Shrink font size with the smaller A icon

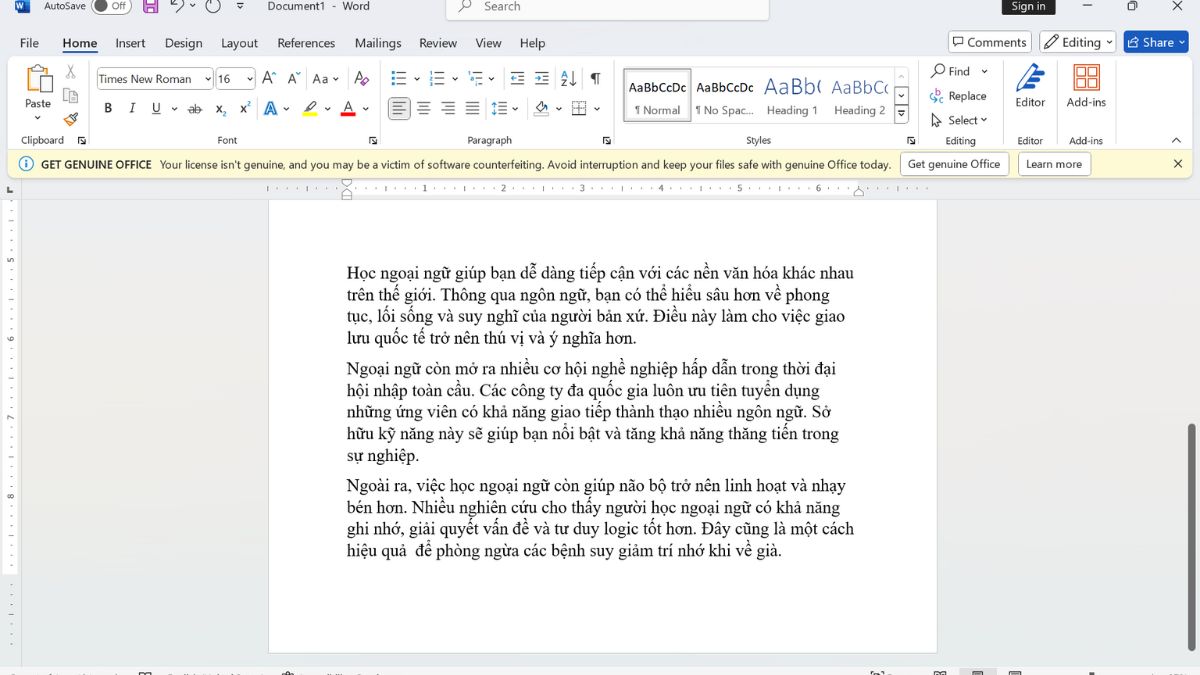tap(294, 78)
